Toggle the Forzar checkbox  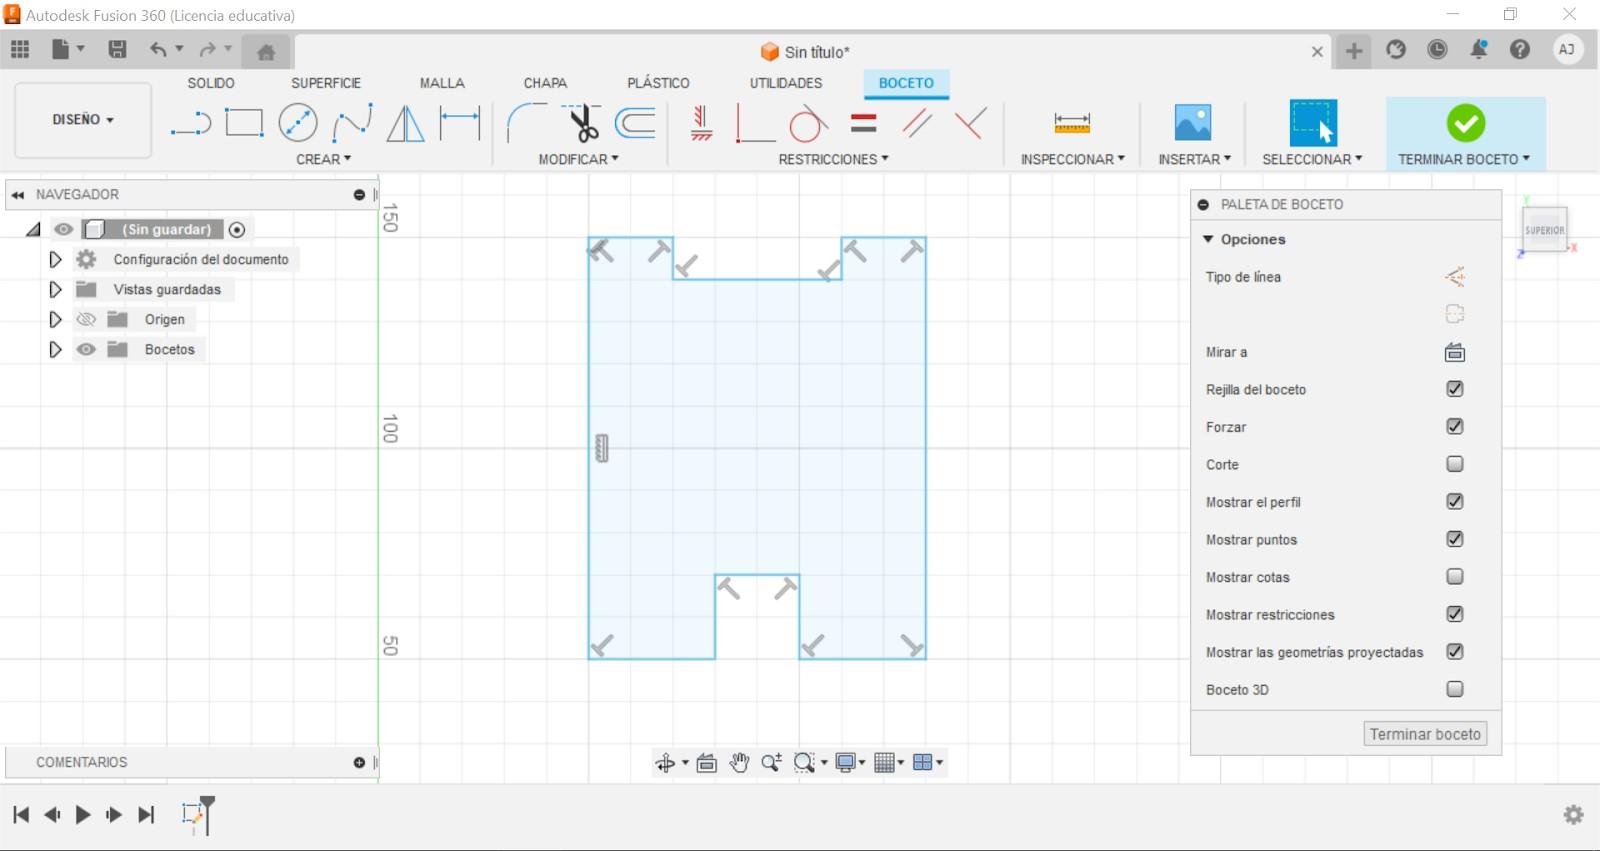(x=1455, y=427)
